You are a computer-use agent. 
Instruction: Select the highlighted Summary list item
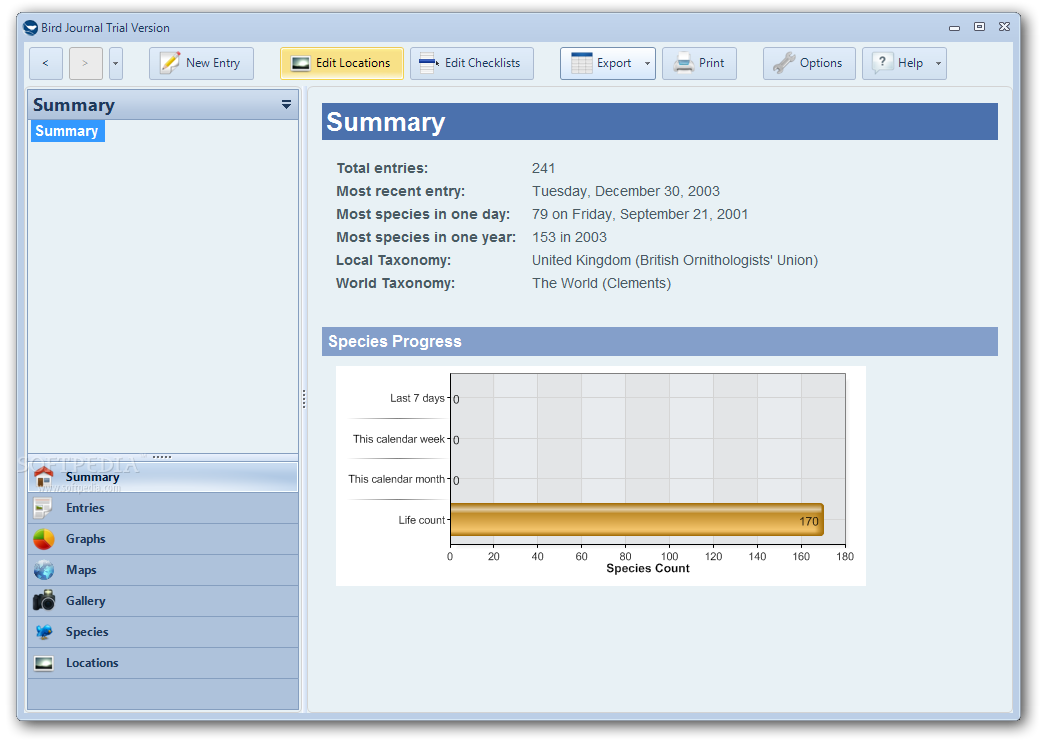(x=67, y=131)
